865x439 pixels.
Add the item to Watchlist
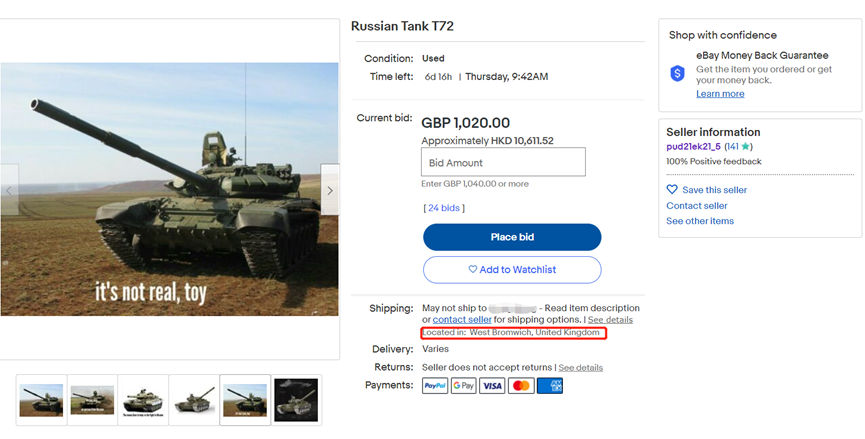pyautogui.click(x=512, y=270)
